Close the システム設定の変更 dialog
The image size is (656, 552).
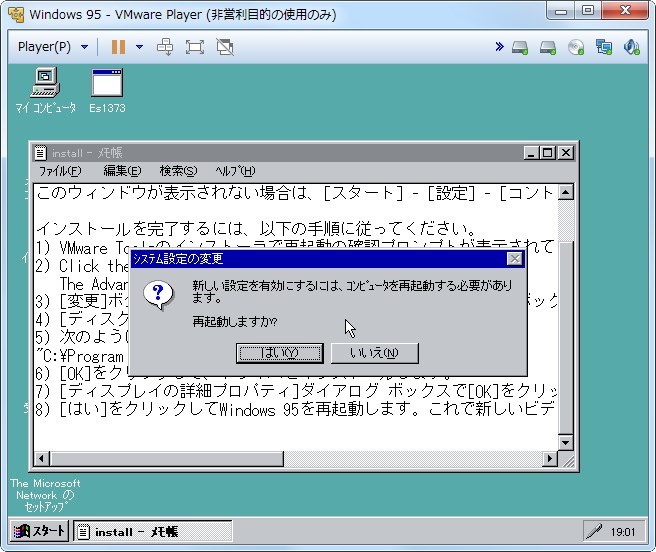tap(515, 259)
